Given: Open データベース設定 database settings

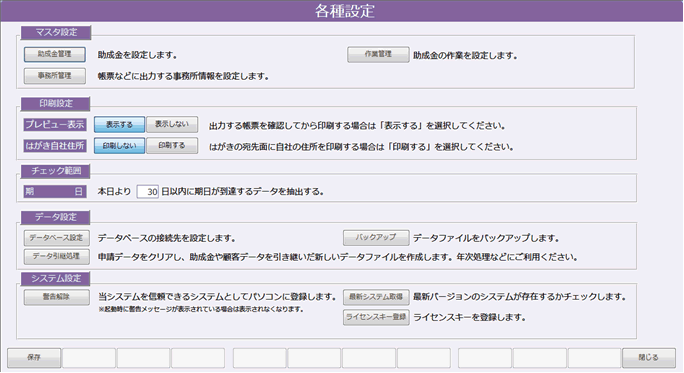Looking at the screenshot, I should click(x=56, y=238).
